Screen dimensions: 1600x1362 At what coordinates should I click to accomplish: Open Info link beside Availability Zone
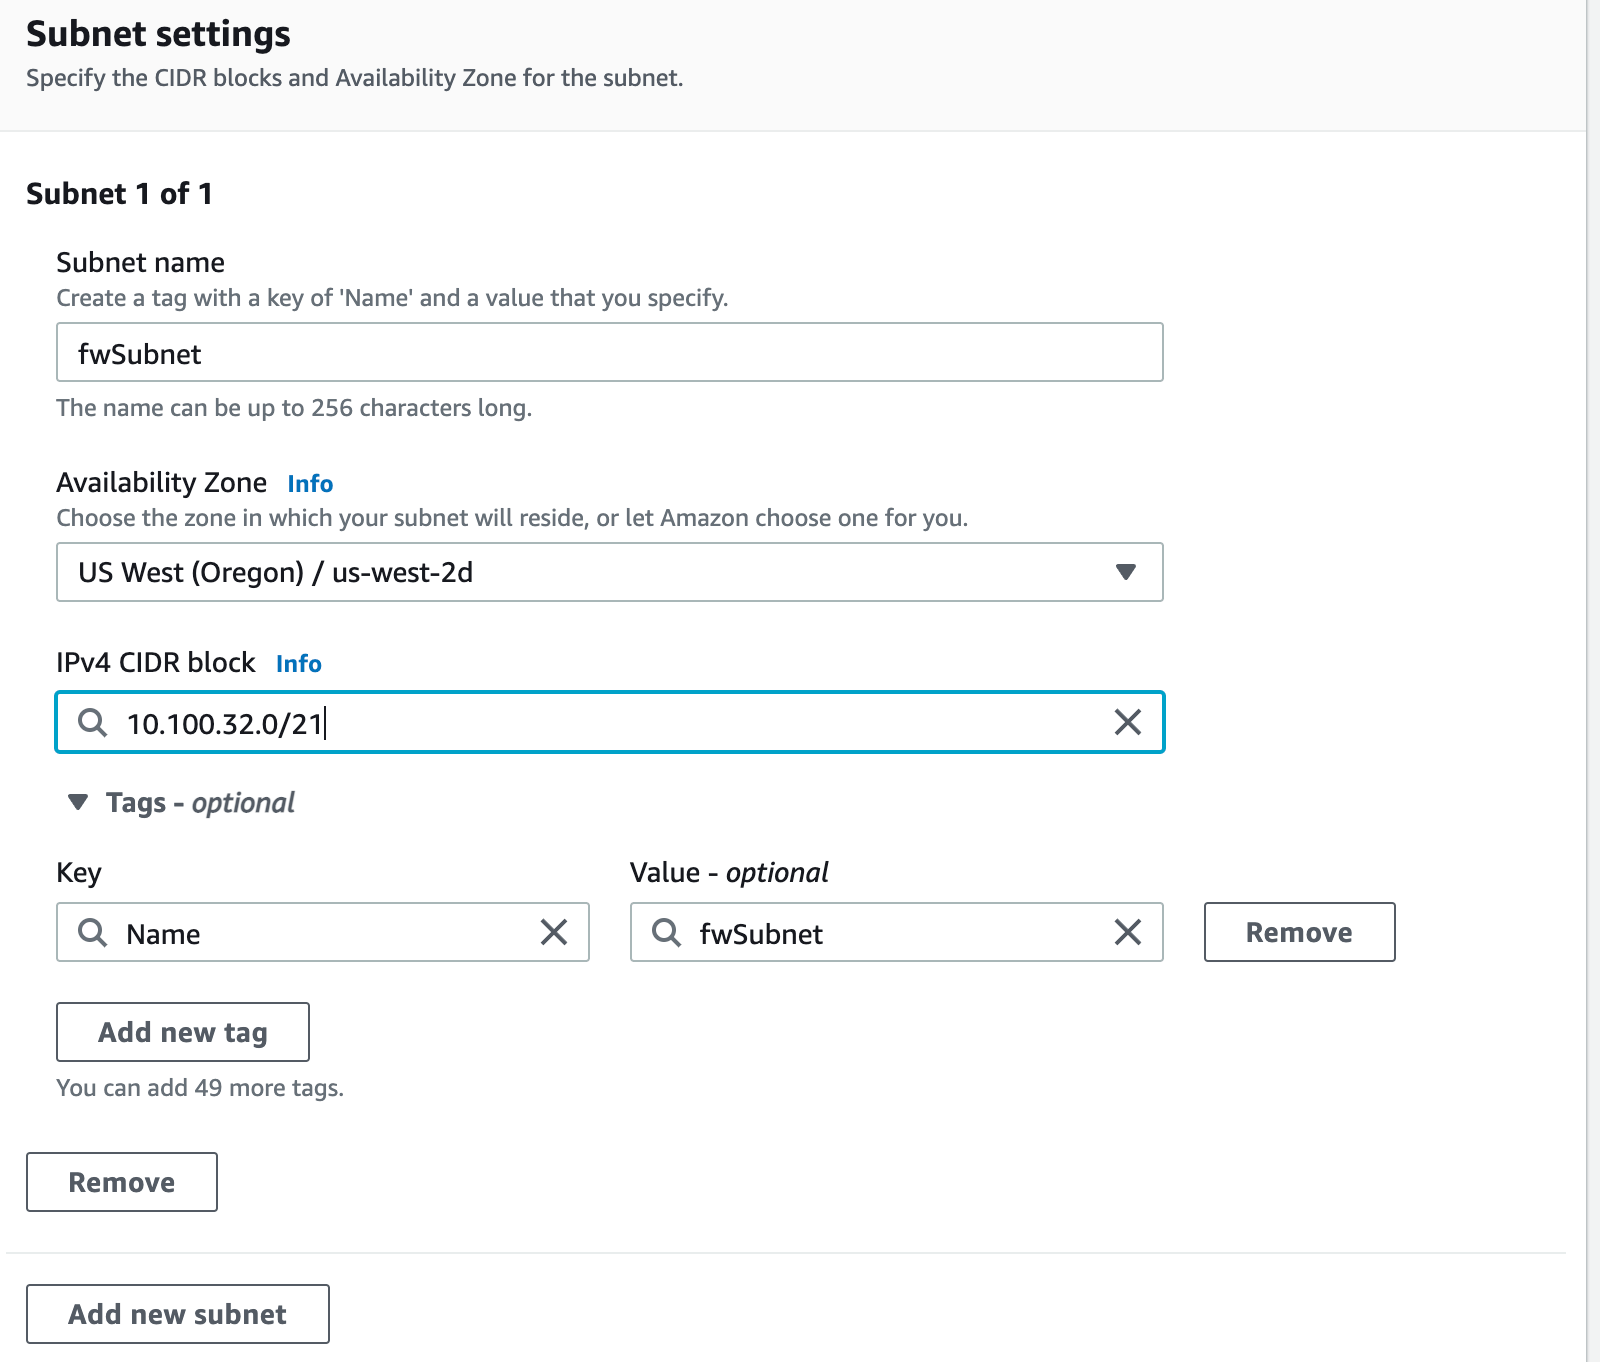(310, 484)
